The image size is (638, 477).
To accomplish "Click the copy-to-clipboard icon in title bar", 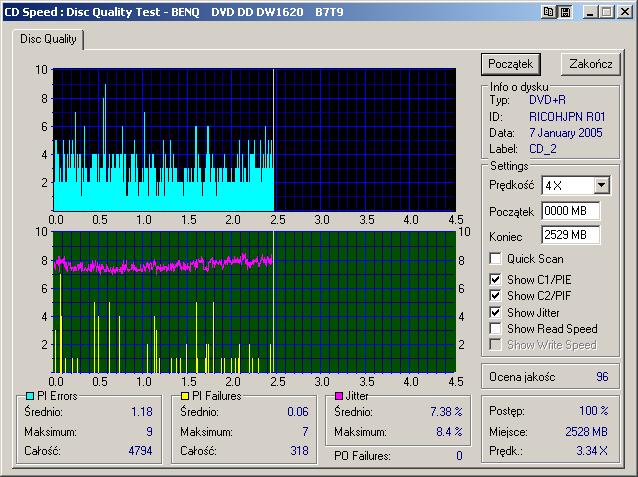I will click(548, 12).
